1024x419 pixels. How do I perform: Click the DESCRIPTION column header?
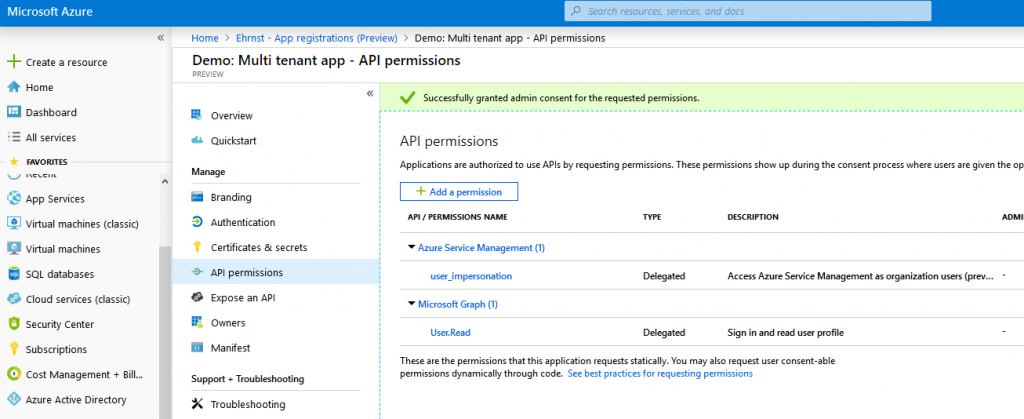tap(752, 217)
